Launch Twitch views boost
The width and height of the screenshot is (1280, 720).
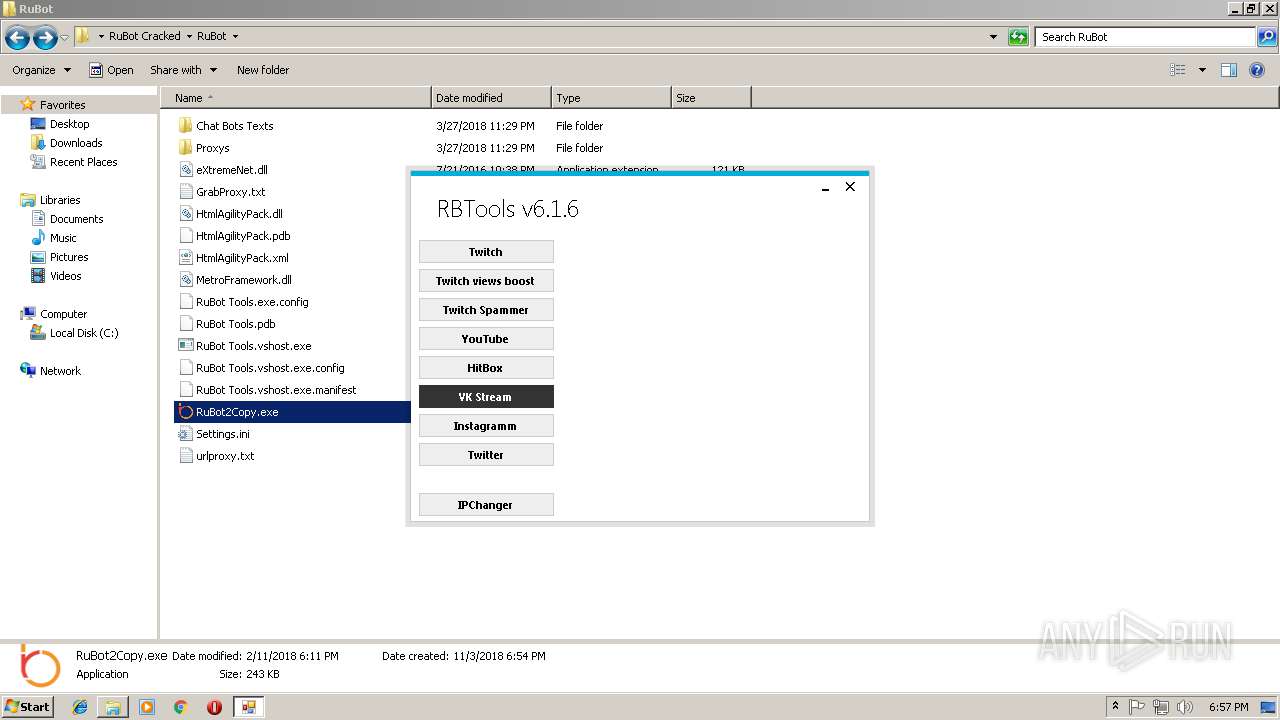pyautogui.click(x=486, y=281)
